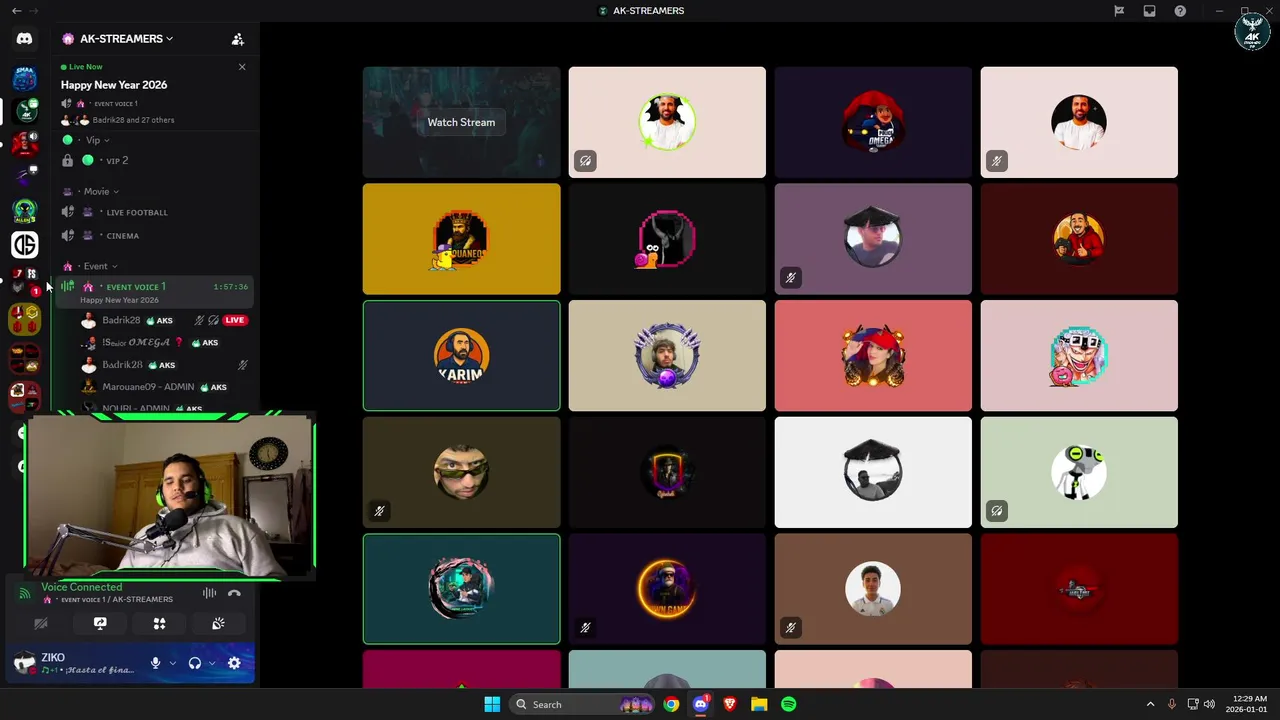
Task: Open AK-STREAMERS server dropdown menu
Action: pos(126,39)
